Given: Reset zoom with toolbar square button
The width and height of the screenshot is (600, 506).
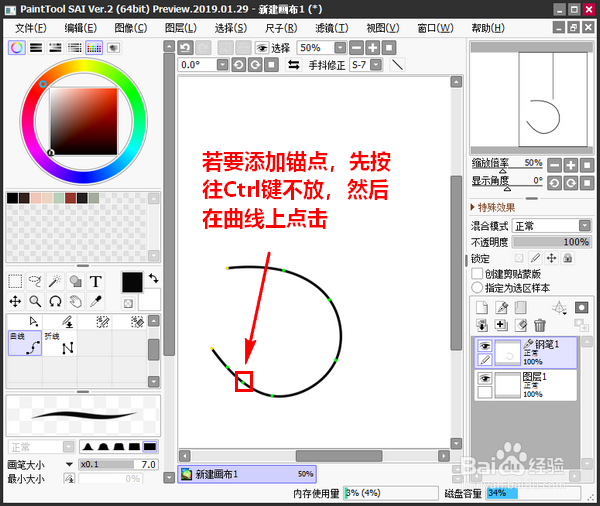Looking at the screenshot, I should [x=389, y=48].
